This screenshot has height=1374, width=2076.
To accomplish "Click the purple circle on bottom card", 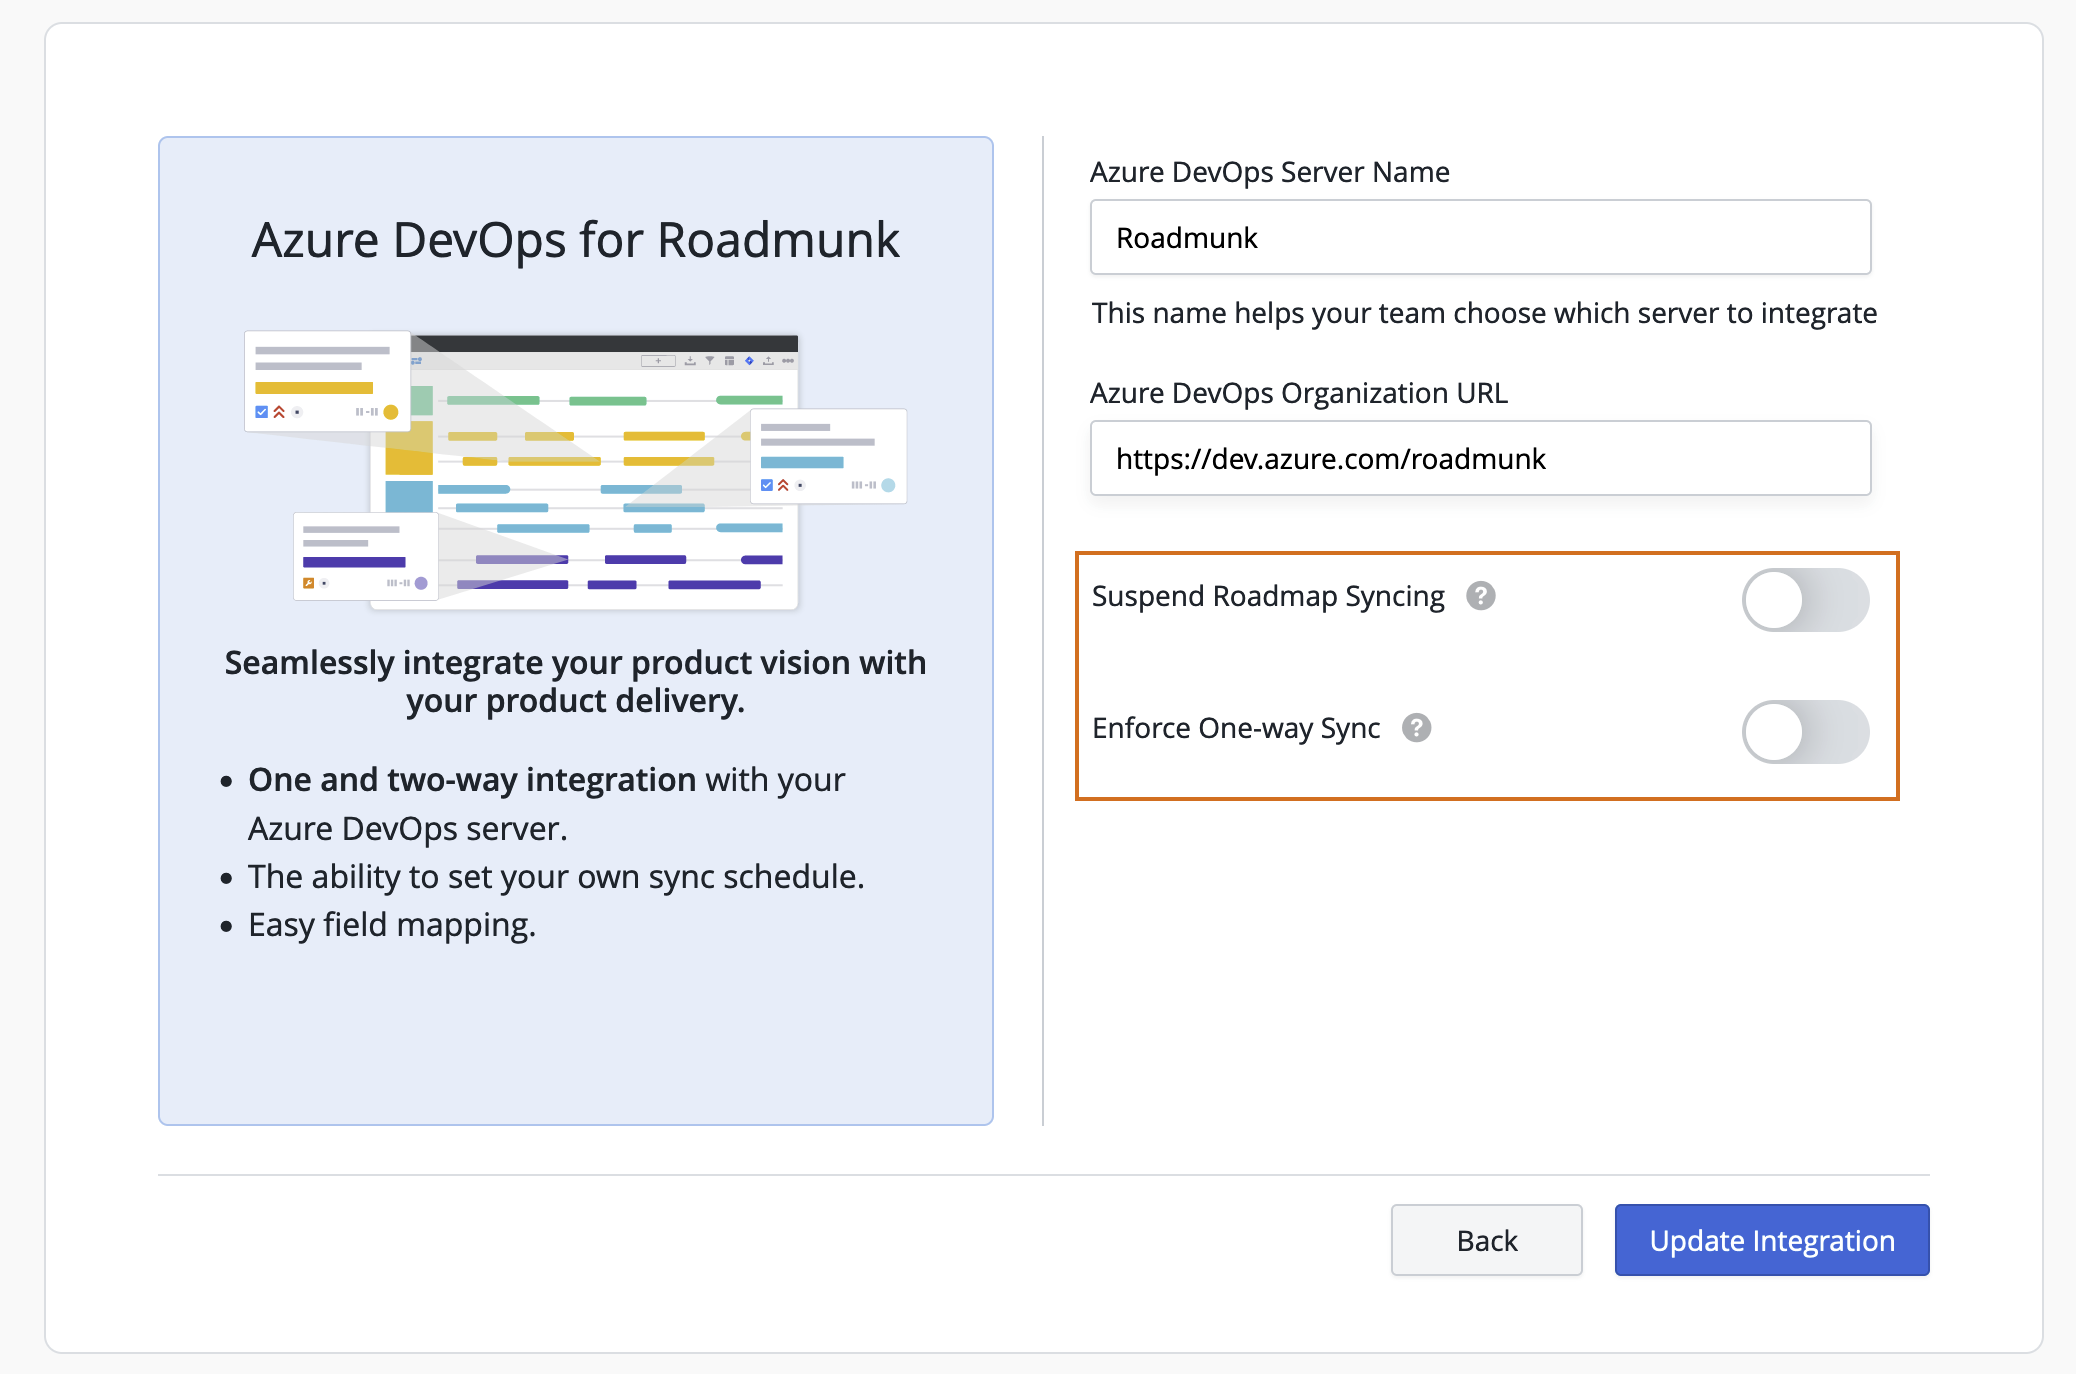I will tap(421, 583).
